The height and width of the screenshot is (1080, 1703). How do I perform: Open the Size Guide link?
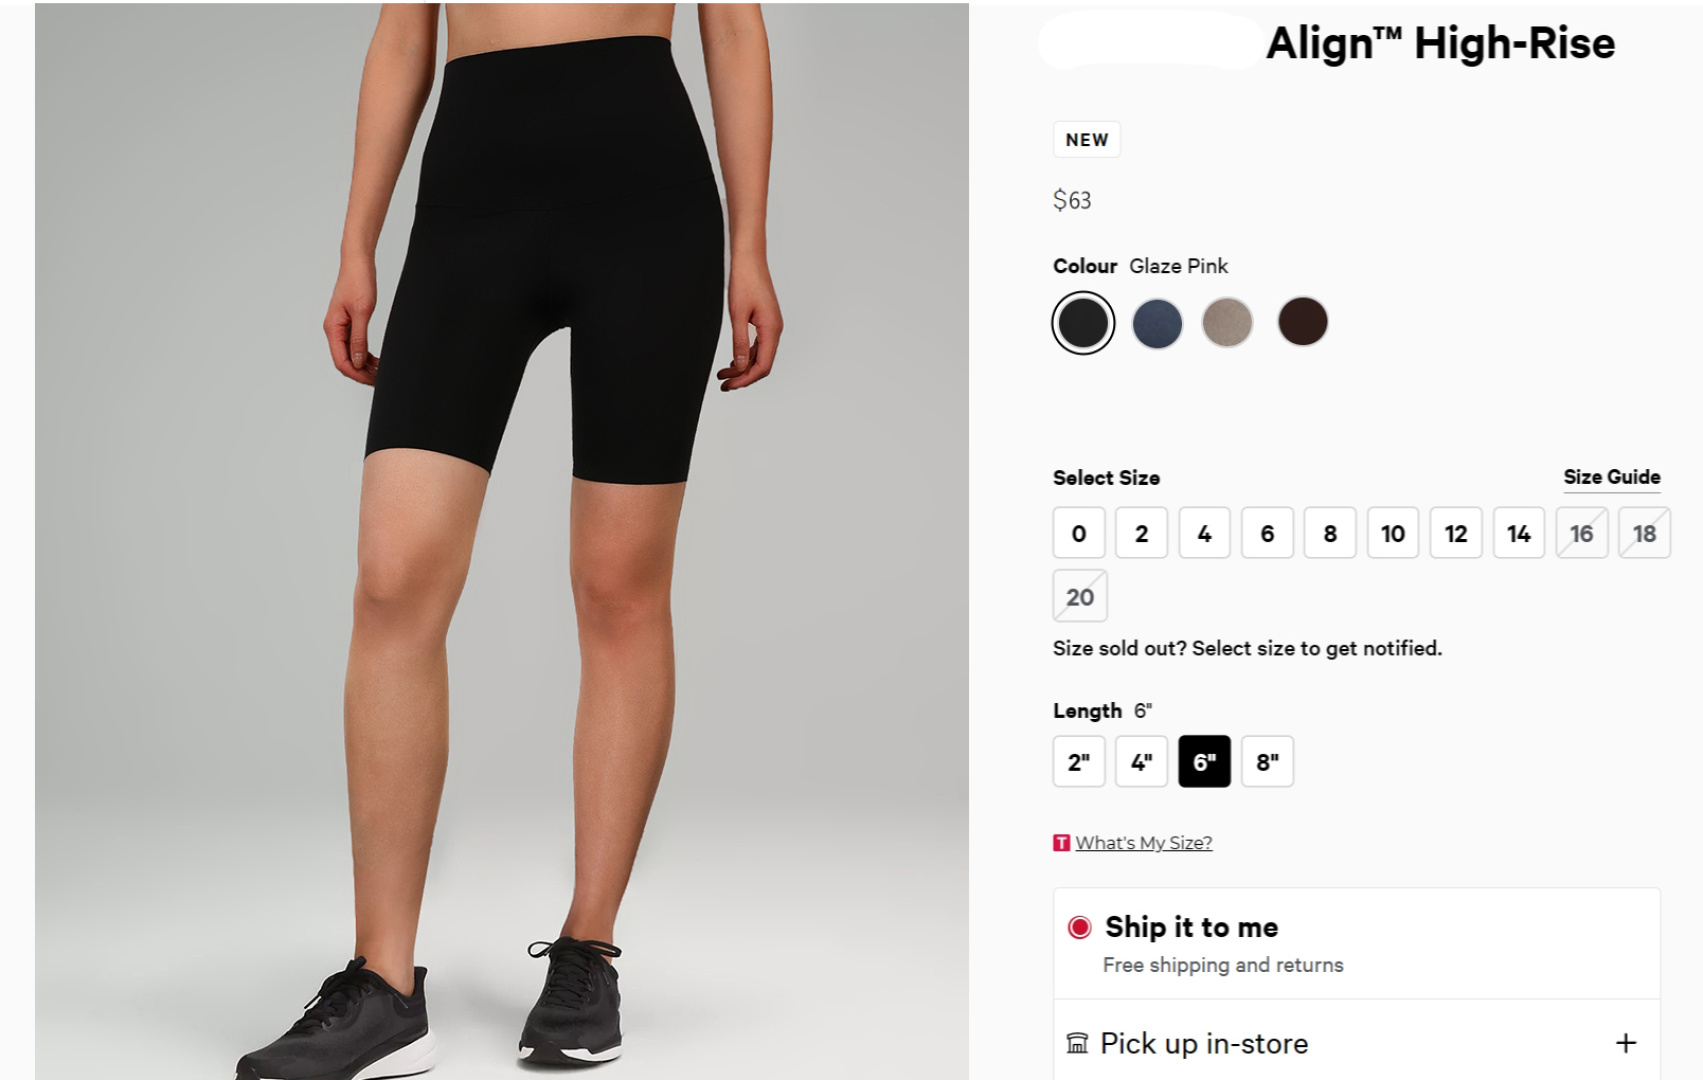coord(1612,477)
